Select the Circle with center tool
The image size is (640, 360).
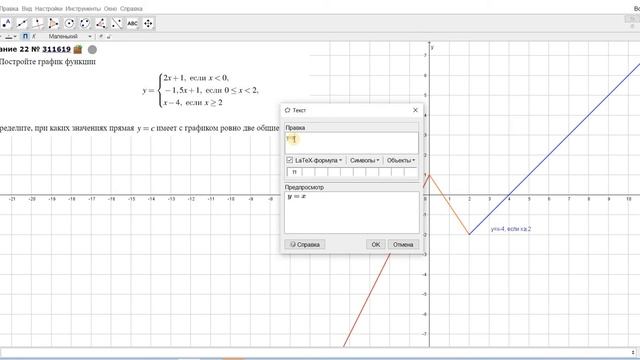coord(69,23)
